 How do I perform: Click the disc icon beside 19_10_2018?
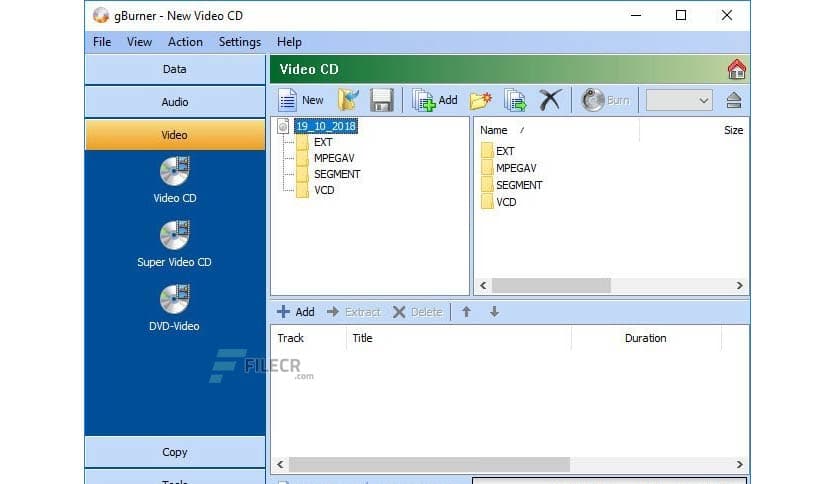click(283, 126)
